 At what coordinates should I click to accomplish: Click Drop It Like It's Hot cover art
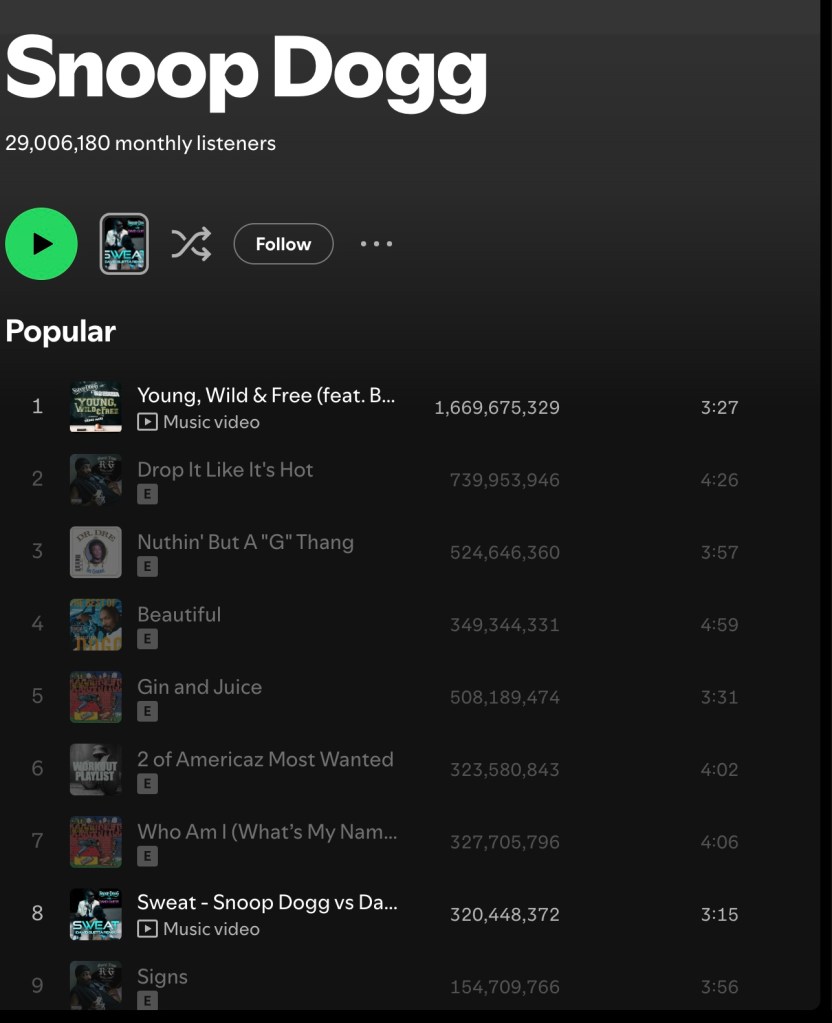pos(96,480)
